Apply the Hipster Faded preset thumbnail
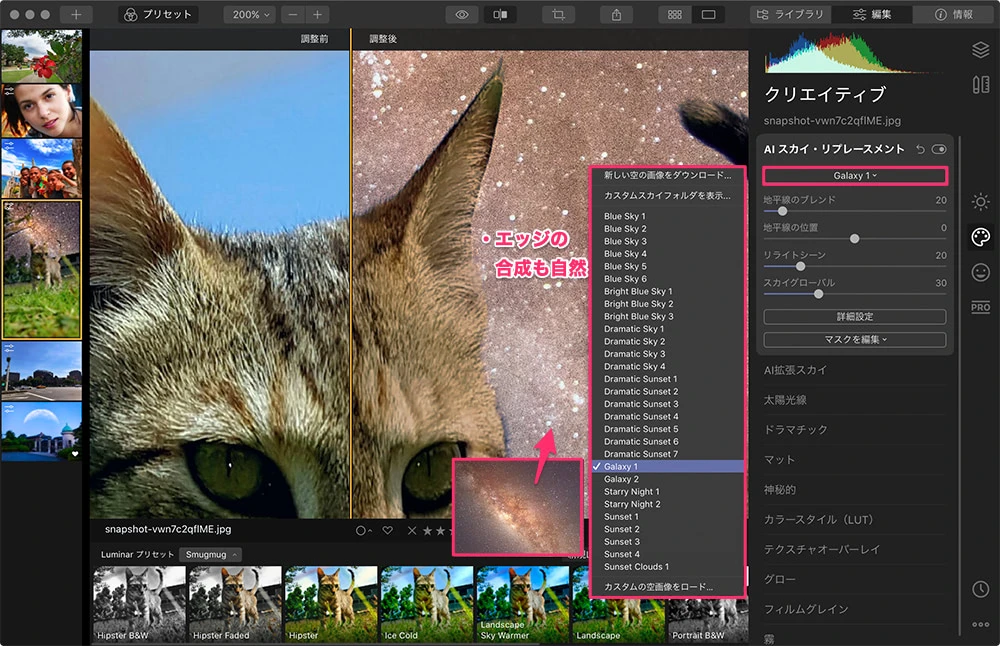This screenshot has width=1000, height=646. pyautogui.click(x=235, y=604)
